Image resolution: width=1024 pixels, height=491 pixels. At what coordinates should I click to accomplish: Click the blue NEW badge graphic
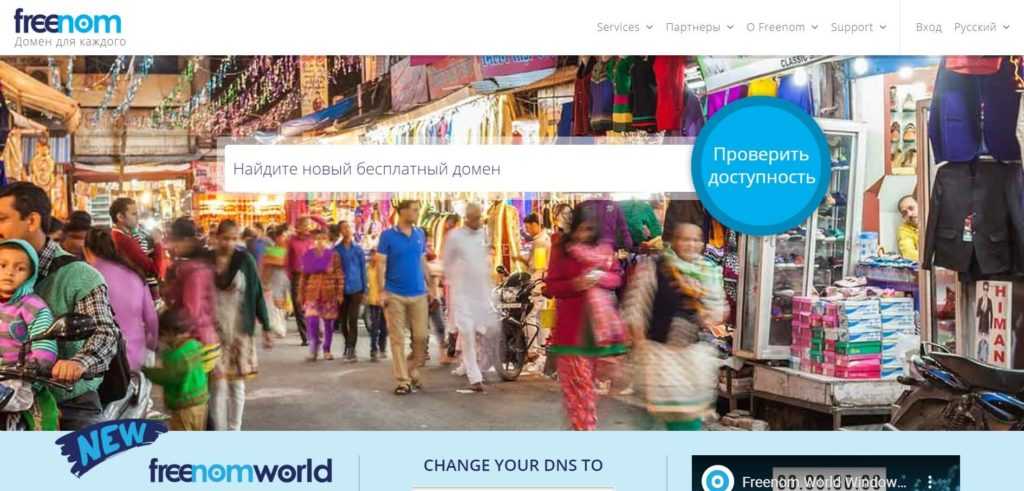pos(111,446)
